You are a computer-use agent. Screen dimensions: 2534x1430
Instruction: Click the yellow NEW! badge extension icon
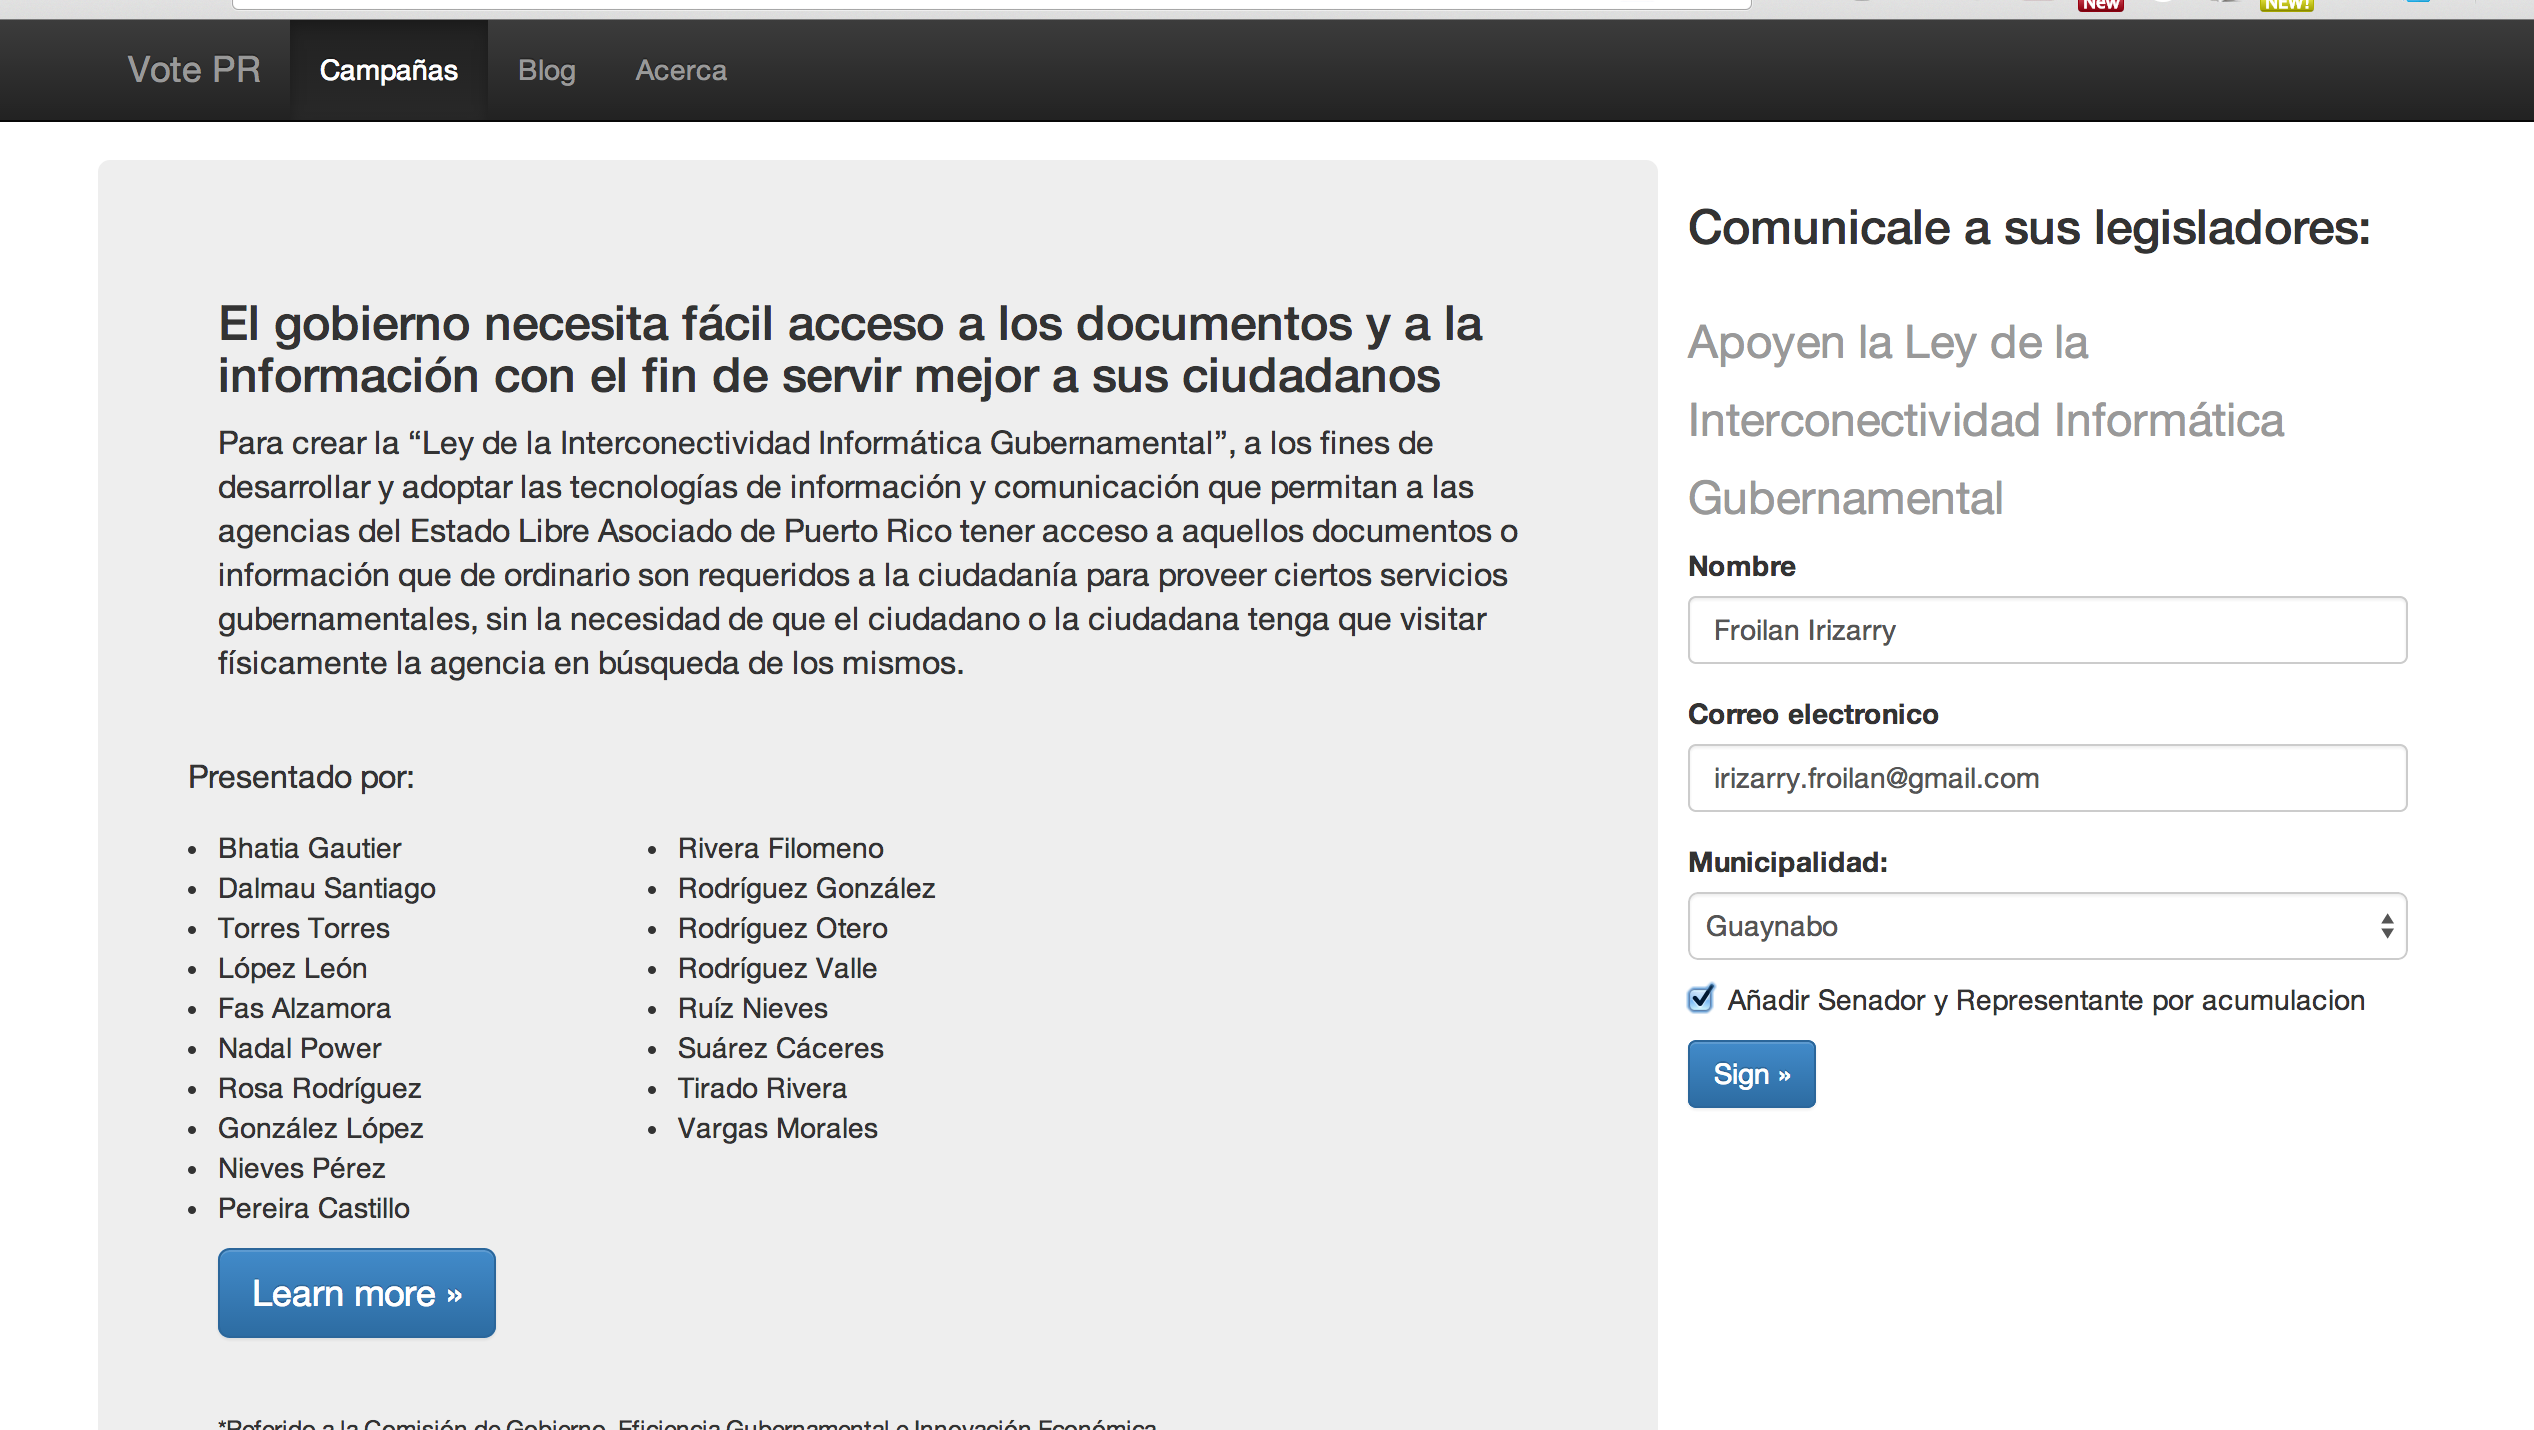point(2286,5)
